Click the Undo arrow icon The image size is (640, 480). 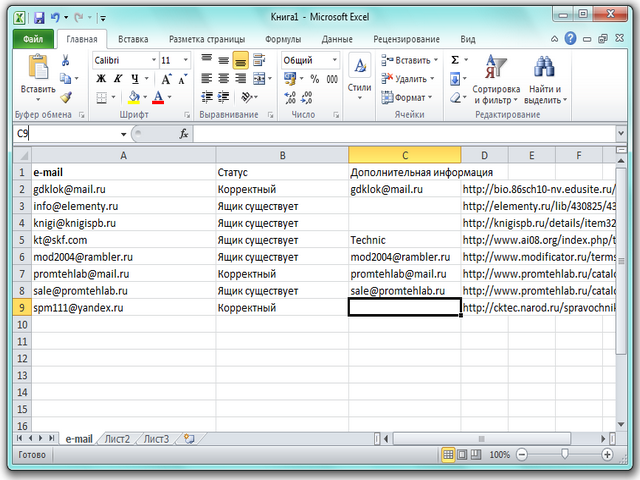point(55,18)
